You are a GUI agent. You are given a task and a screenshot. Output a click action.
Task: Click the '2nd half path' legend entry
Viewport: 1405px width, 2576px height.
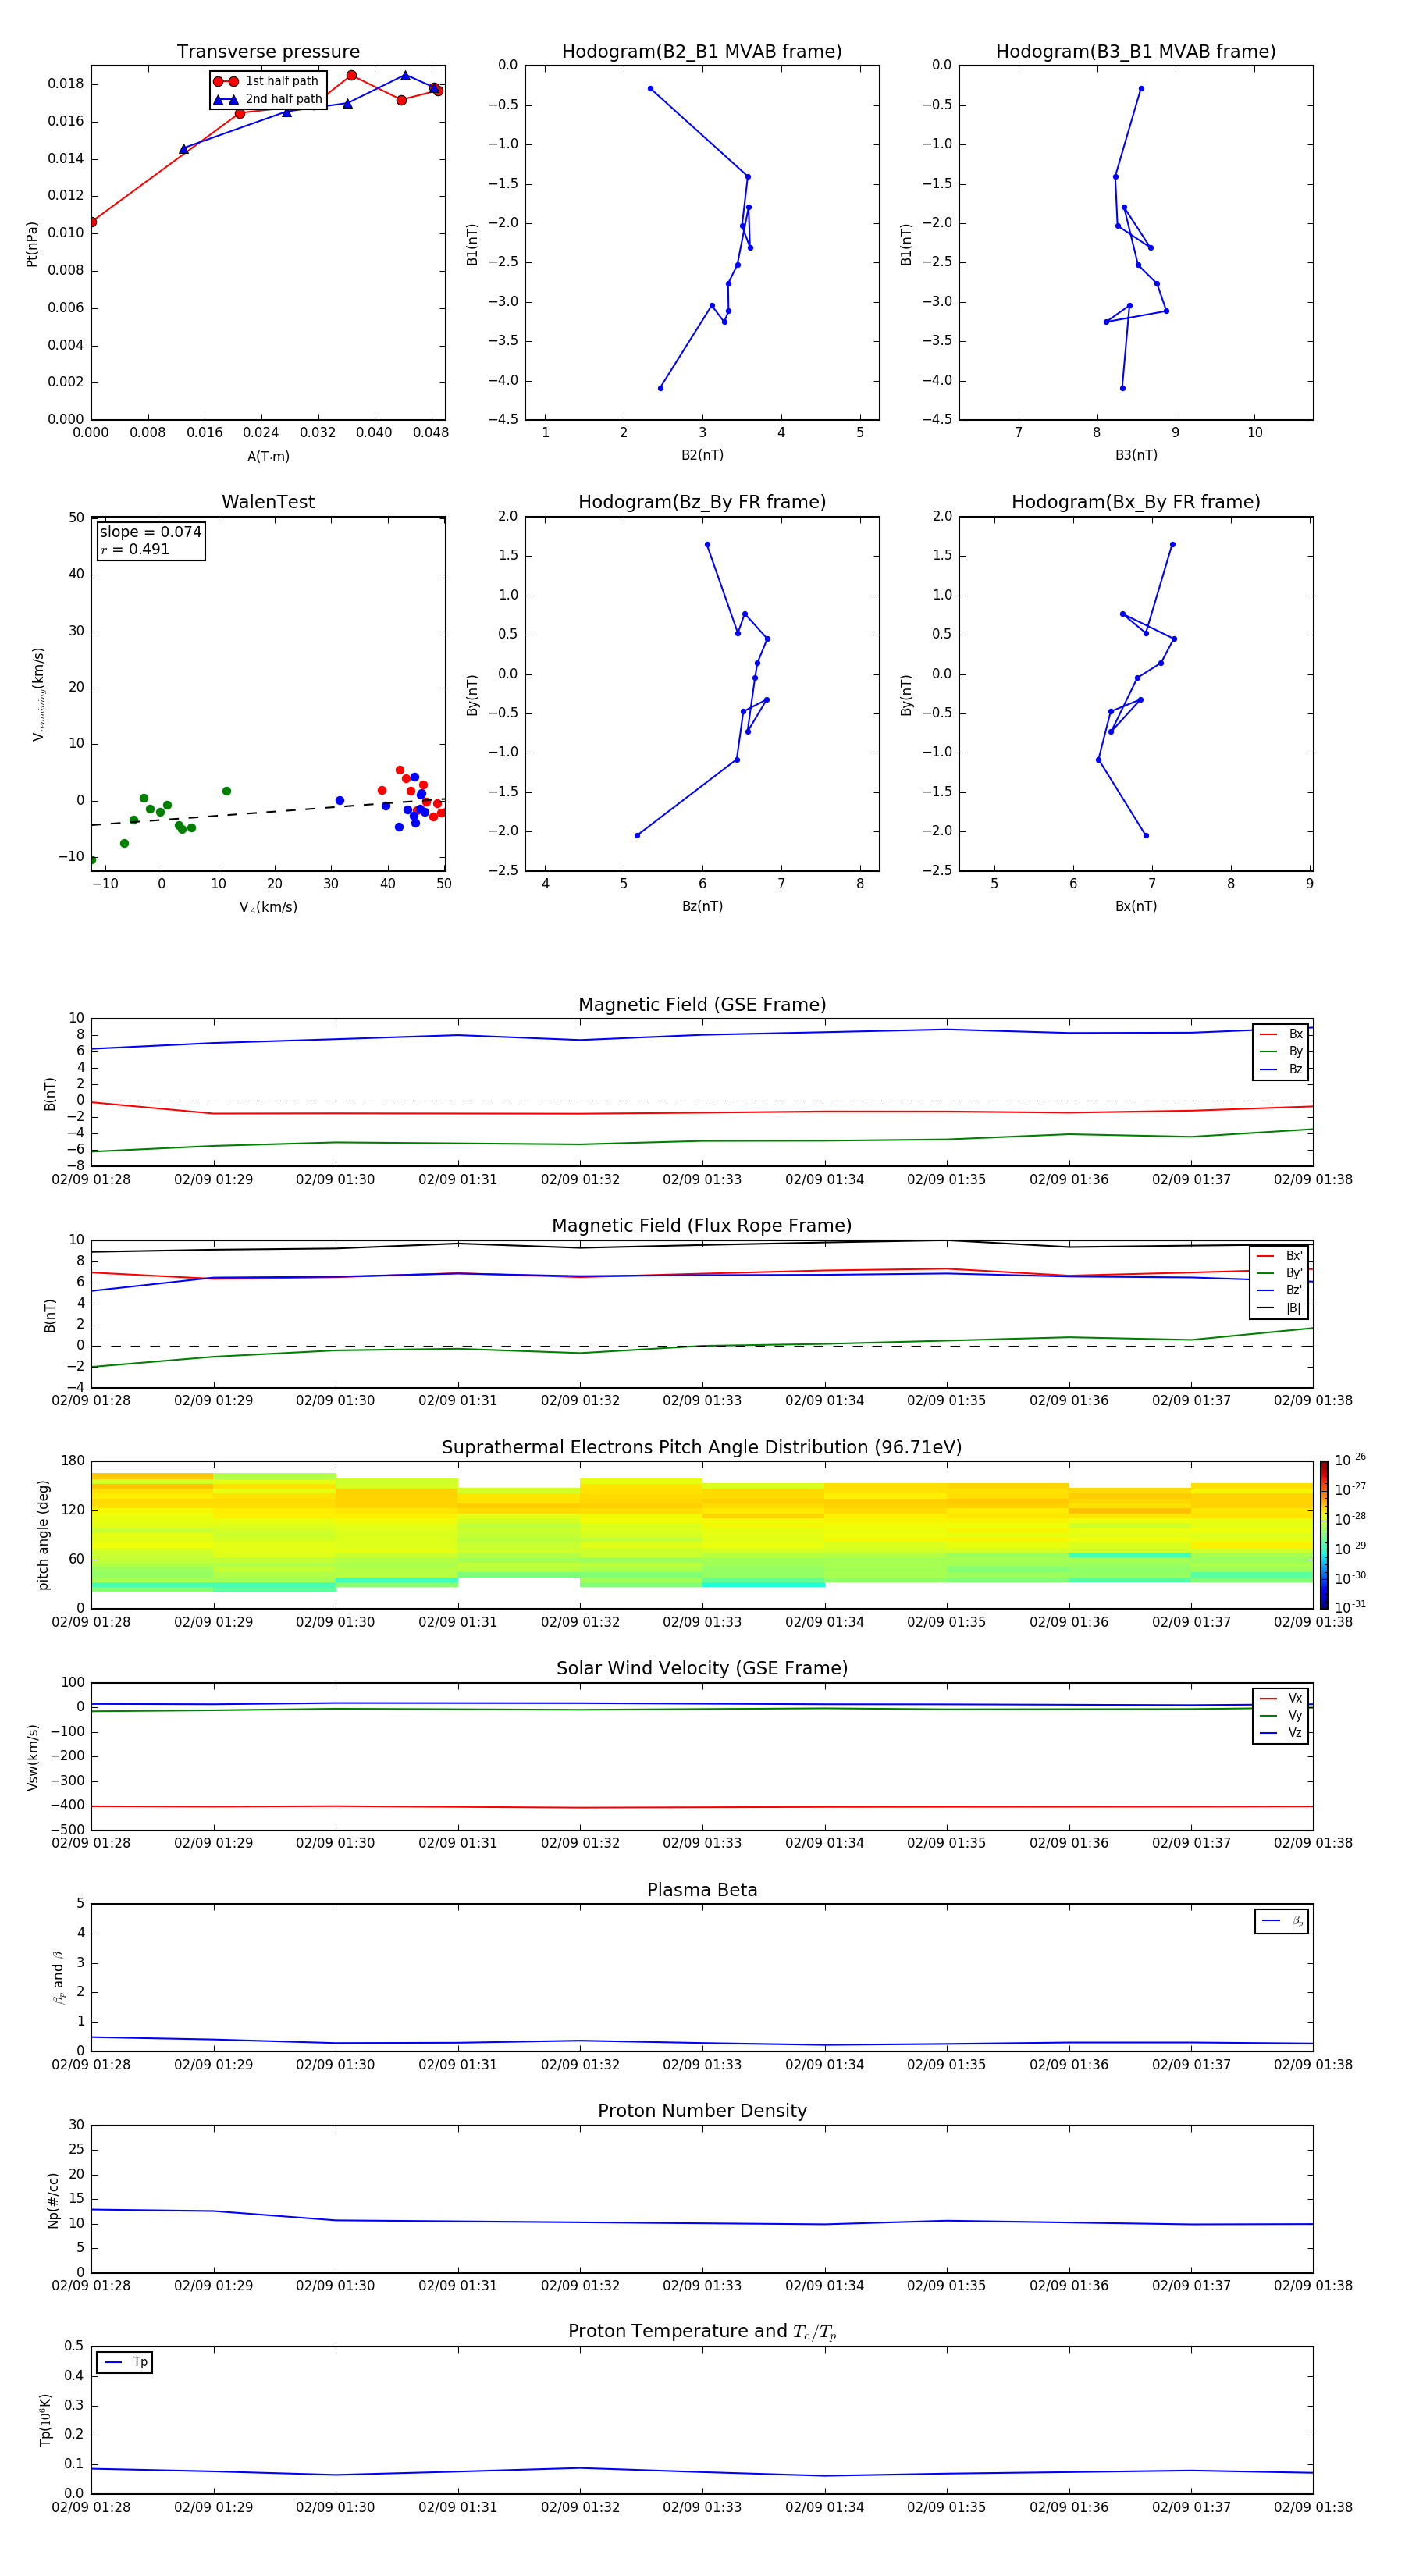[x=267, y=99]
